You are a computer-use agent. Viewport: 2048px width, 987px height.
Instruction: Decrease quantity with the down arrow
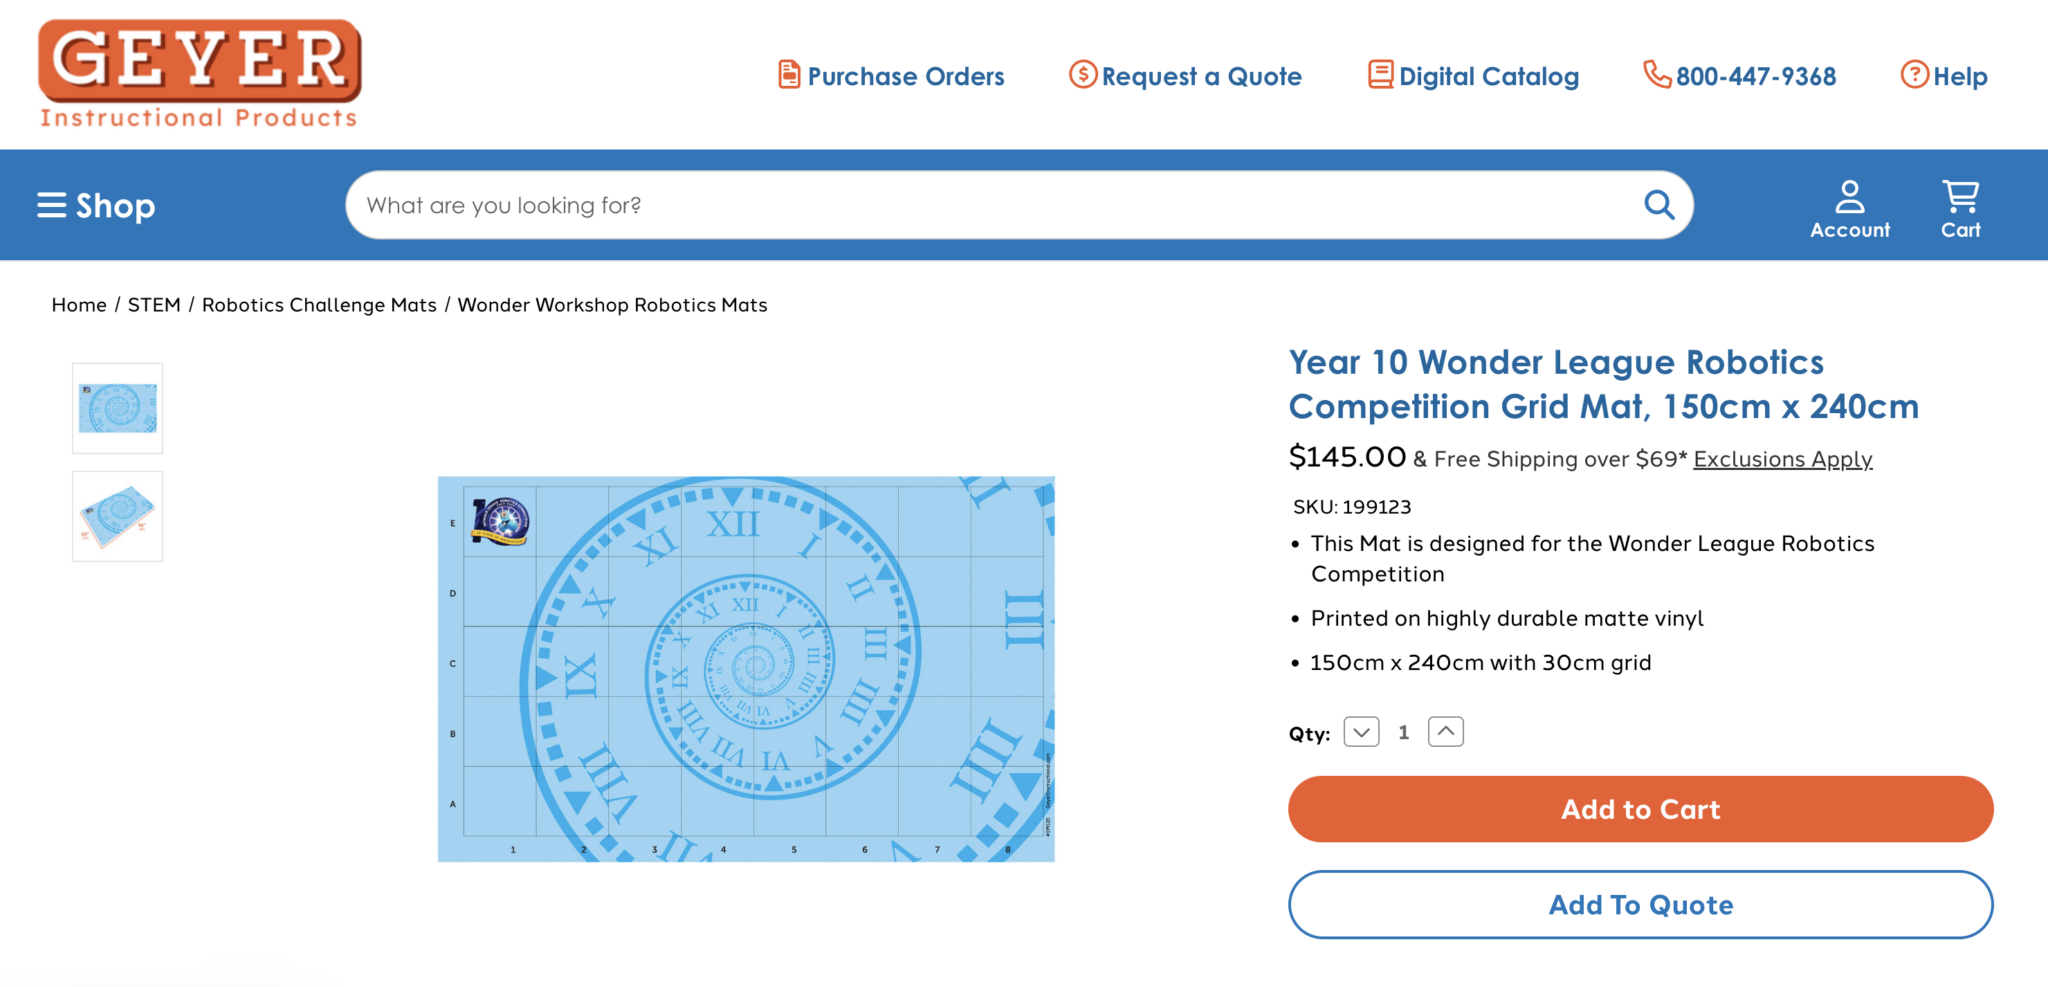pyautogui.click(x=1360, y=731)
